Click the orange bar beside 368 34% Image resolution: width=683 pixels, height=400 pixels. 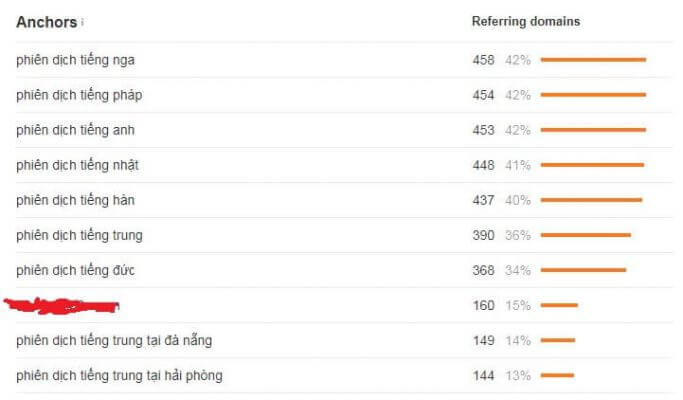(x=583, y=270)
